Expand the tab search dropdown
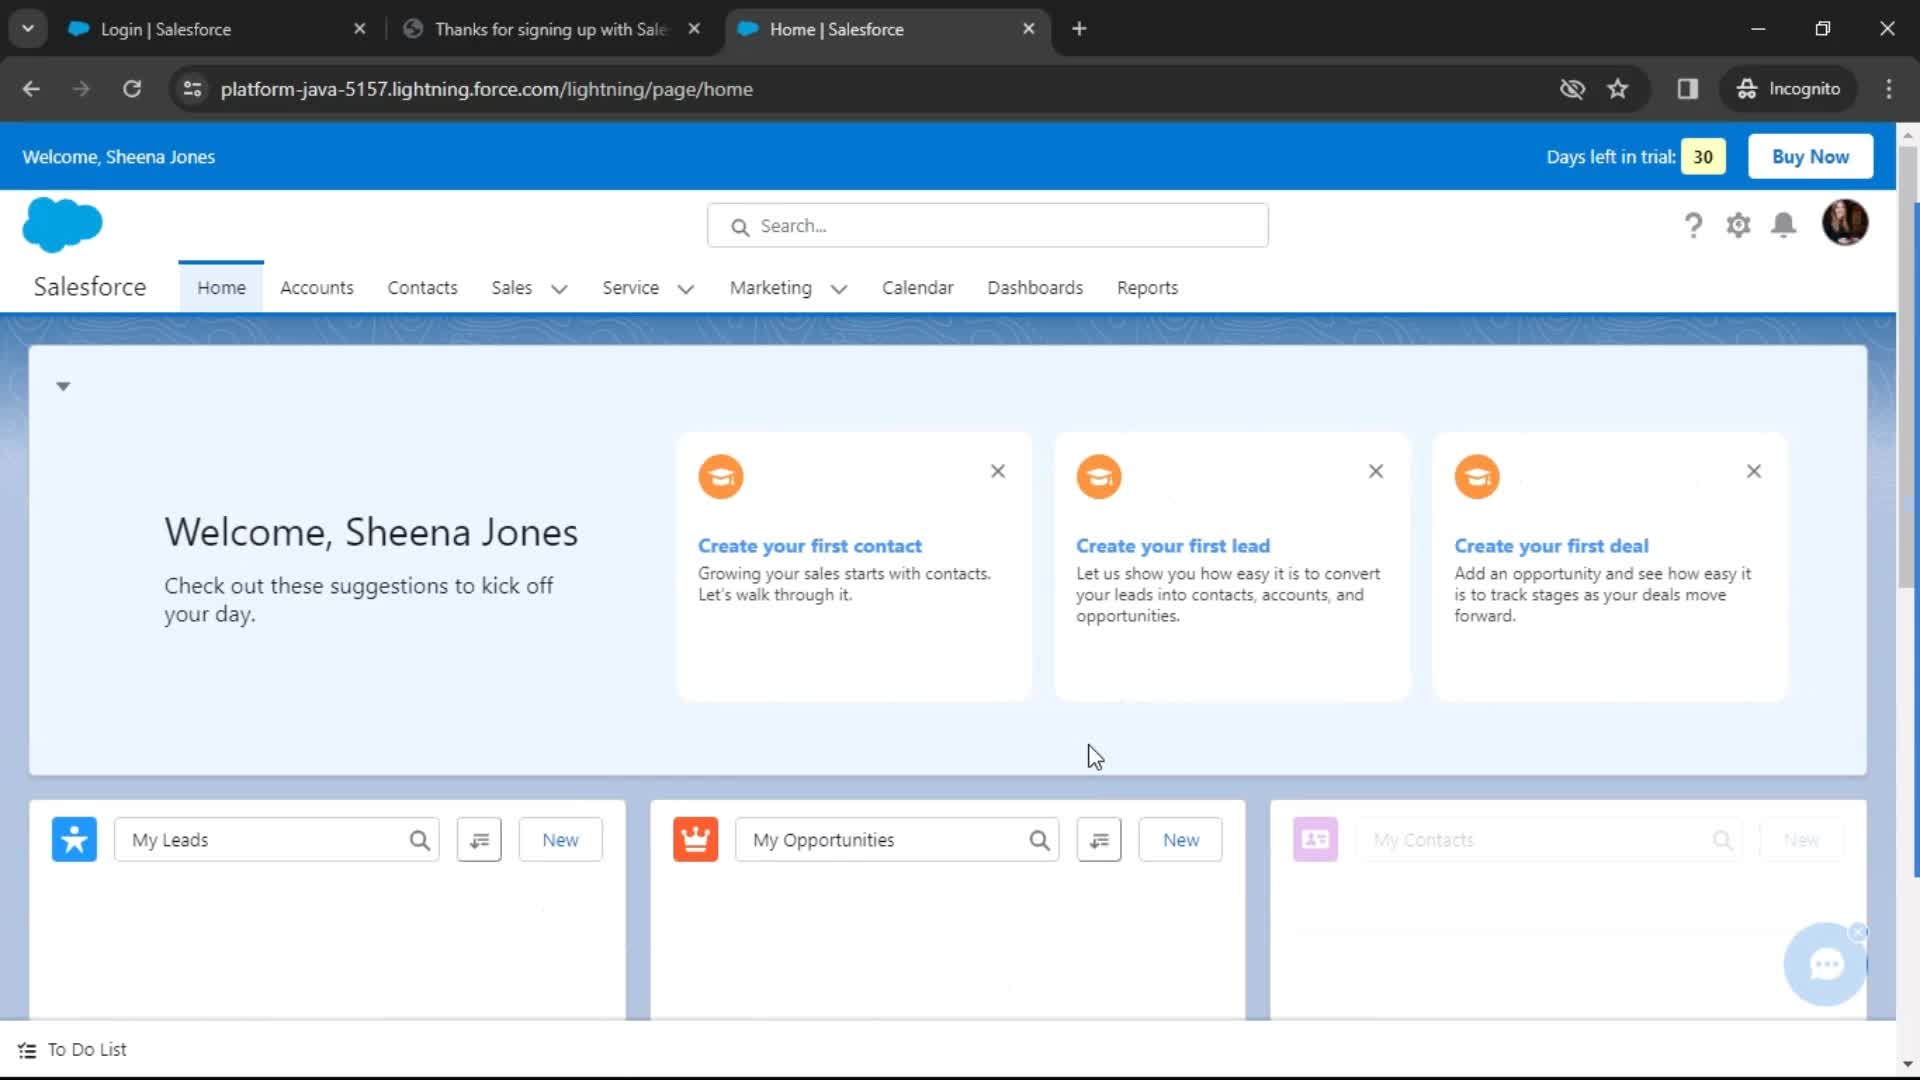This screenshot has height=1080, width=1920. click(x=28, y=29)
